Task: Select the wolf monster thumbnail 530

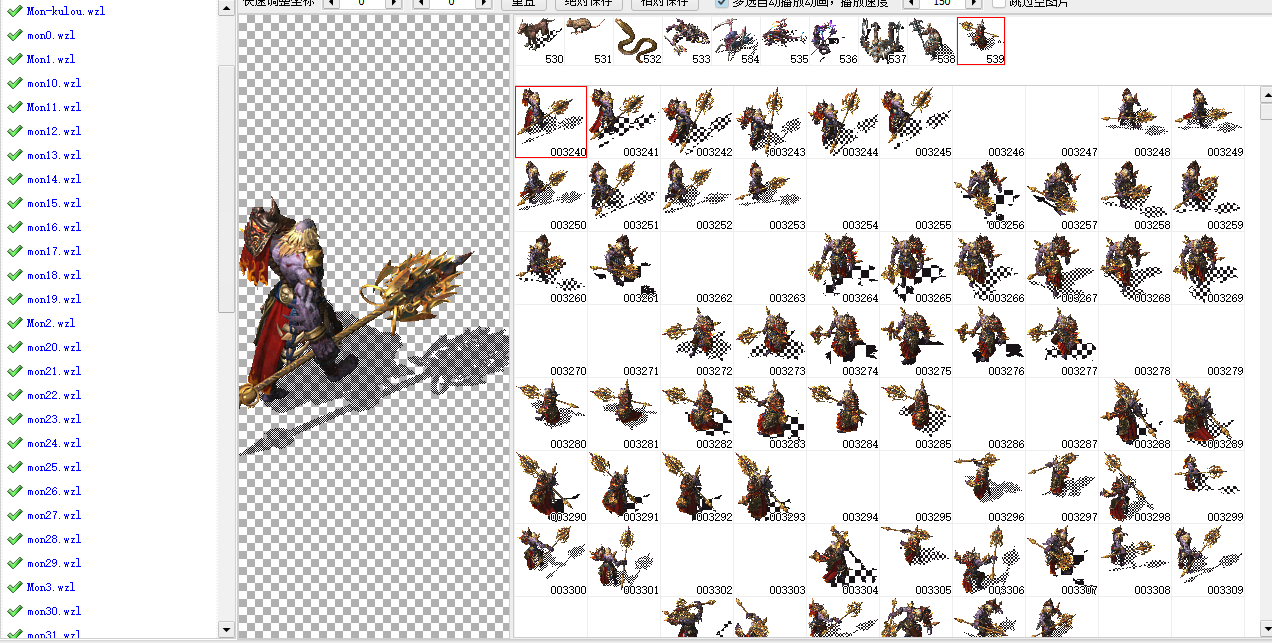Action: click(540, 41)
